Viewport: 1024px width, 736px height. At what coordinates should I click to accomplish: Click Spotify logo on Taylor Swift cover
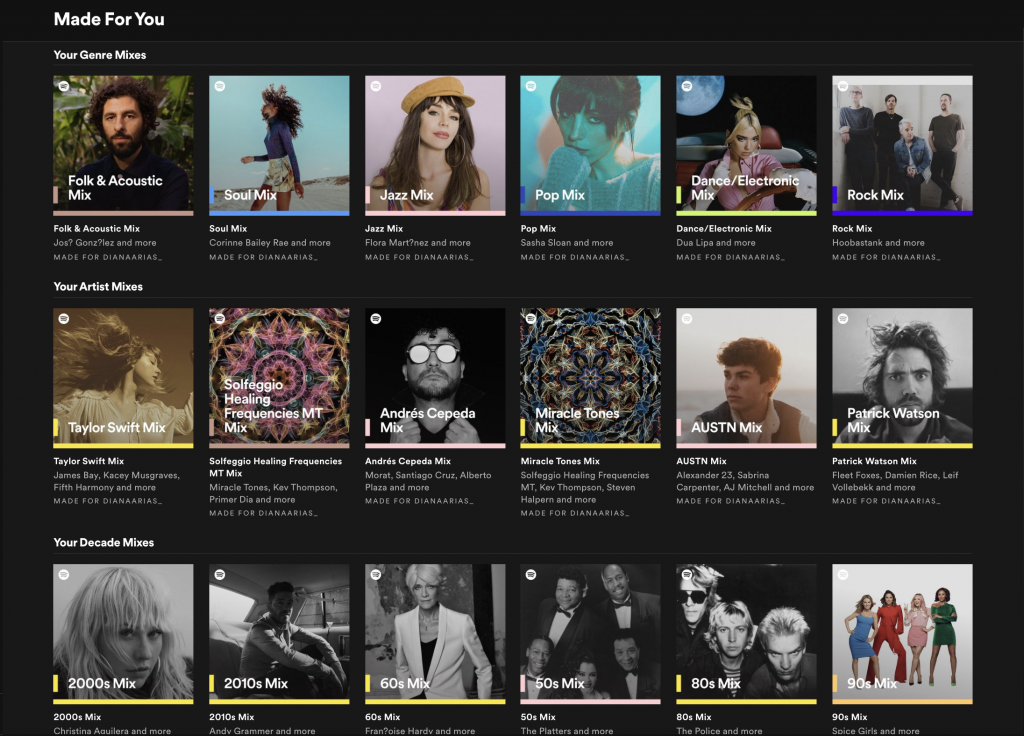64,319
